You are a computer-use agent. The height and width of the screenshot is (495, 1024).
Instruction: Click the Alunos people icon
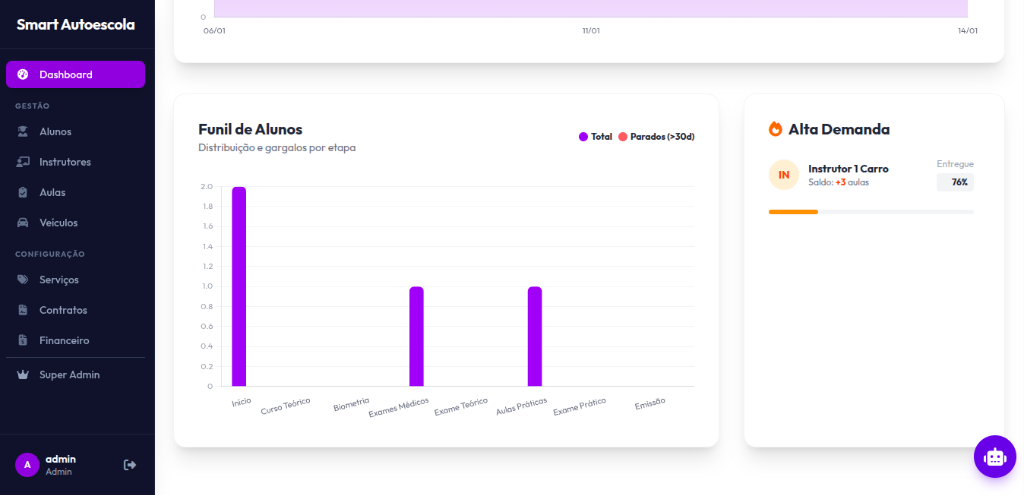click(23, 132)
